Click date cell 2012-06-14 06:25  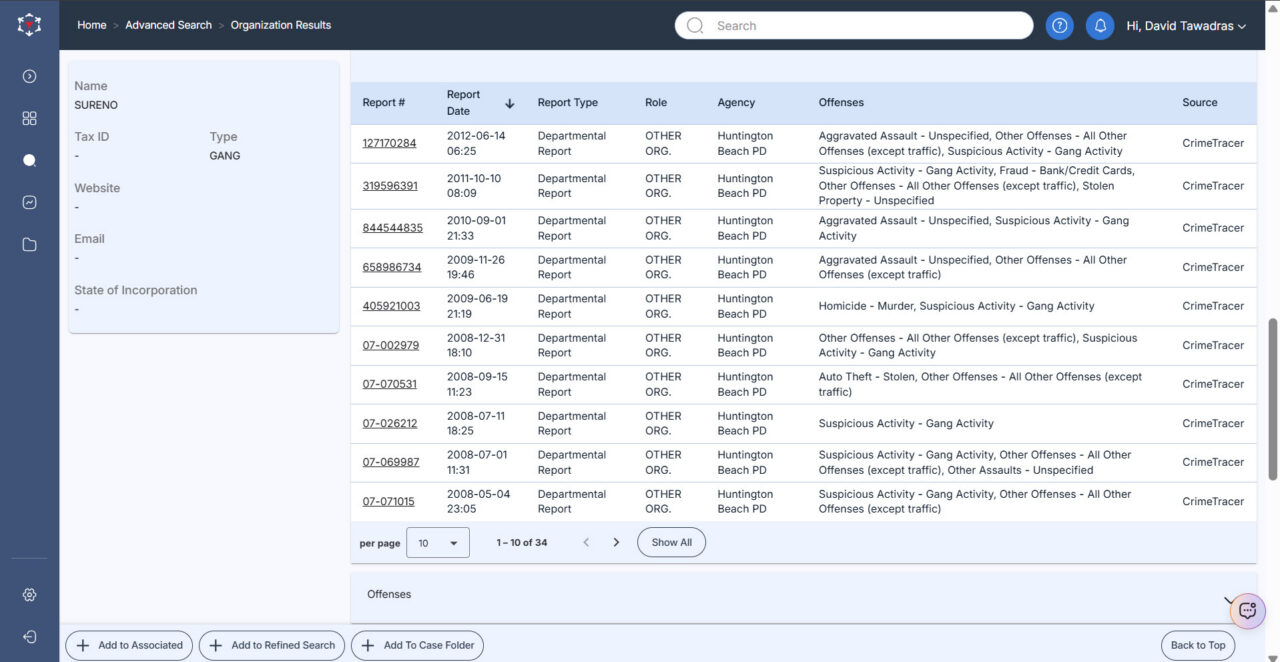point(476,143)
